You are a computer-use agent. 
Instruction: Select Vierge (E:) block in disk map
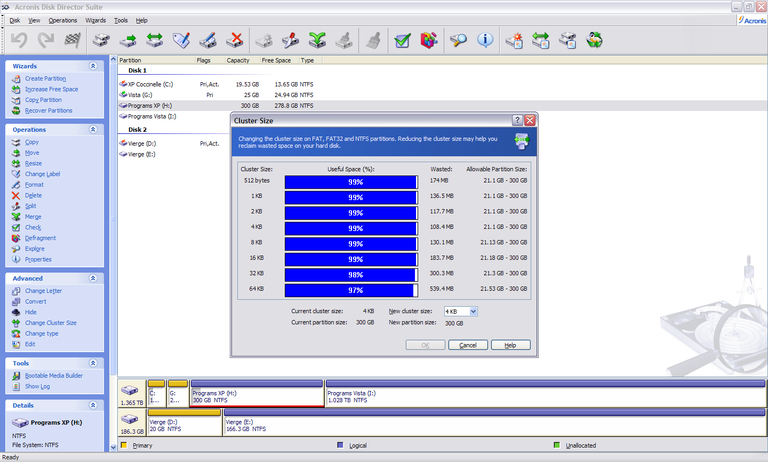tap(495, 422)
